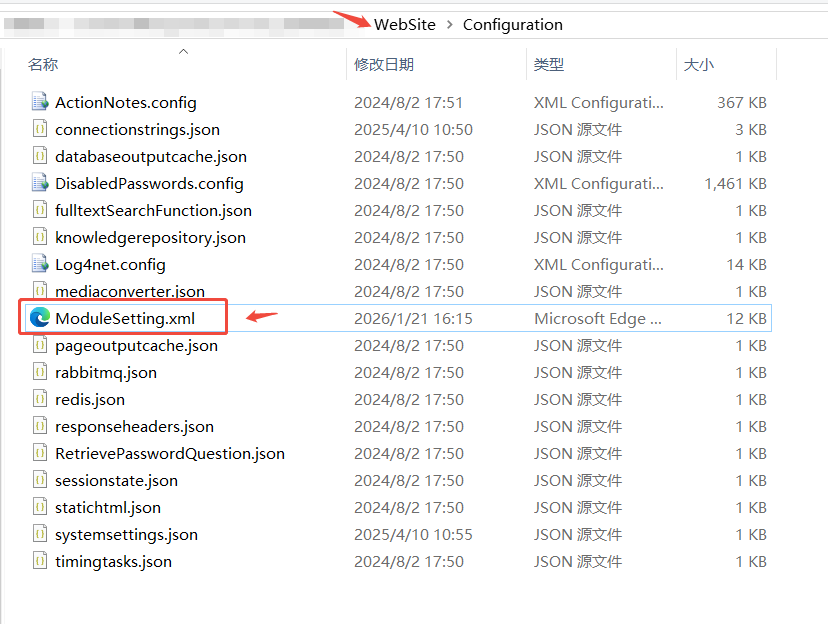Sort files by 大小 column header

tap(698, 64)
